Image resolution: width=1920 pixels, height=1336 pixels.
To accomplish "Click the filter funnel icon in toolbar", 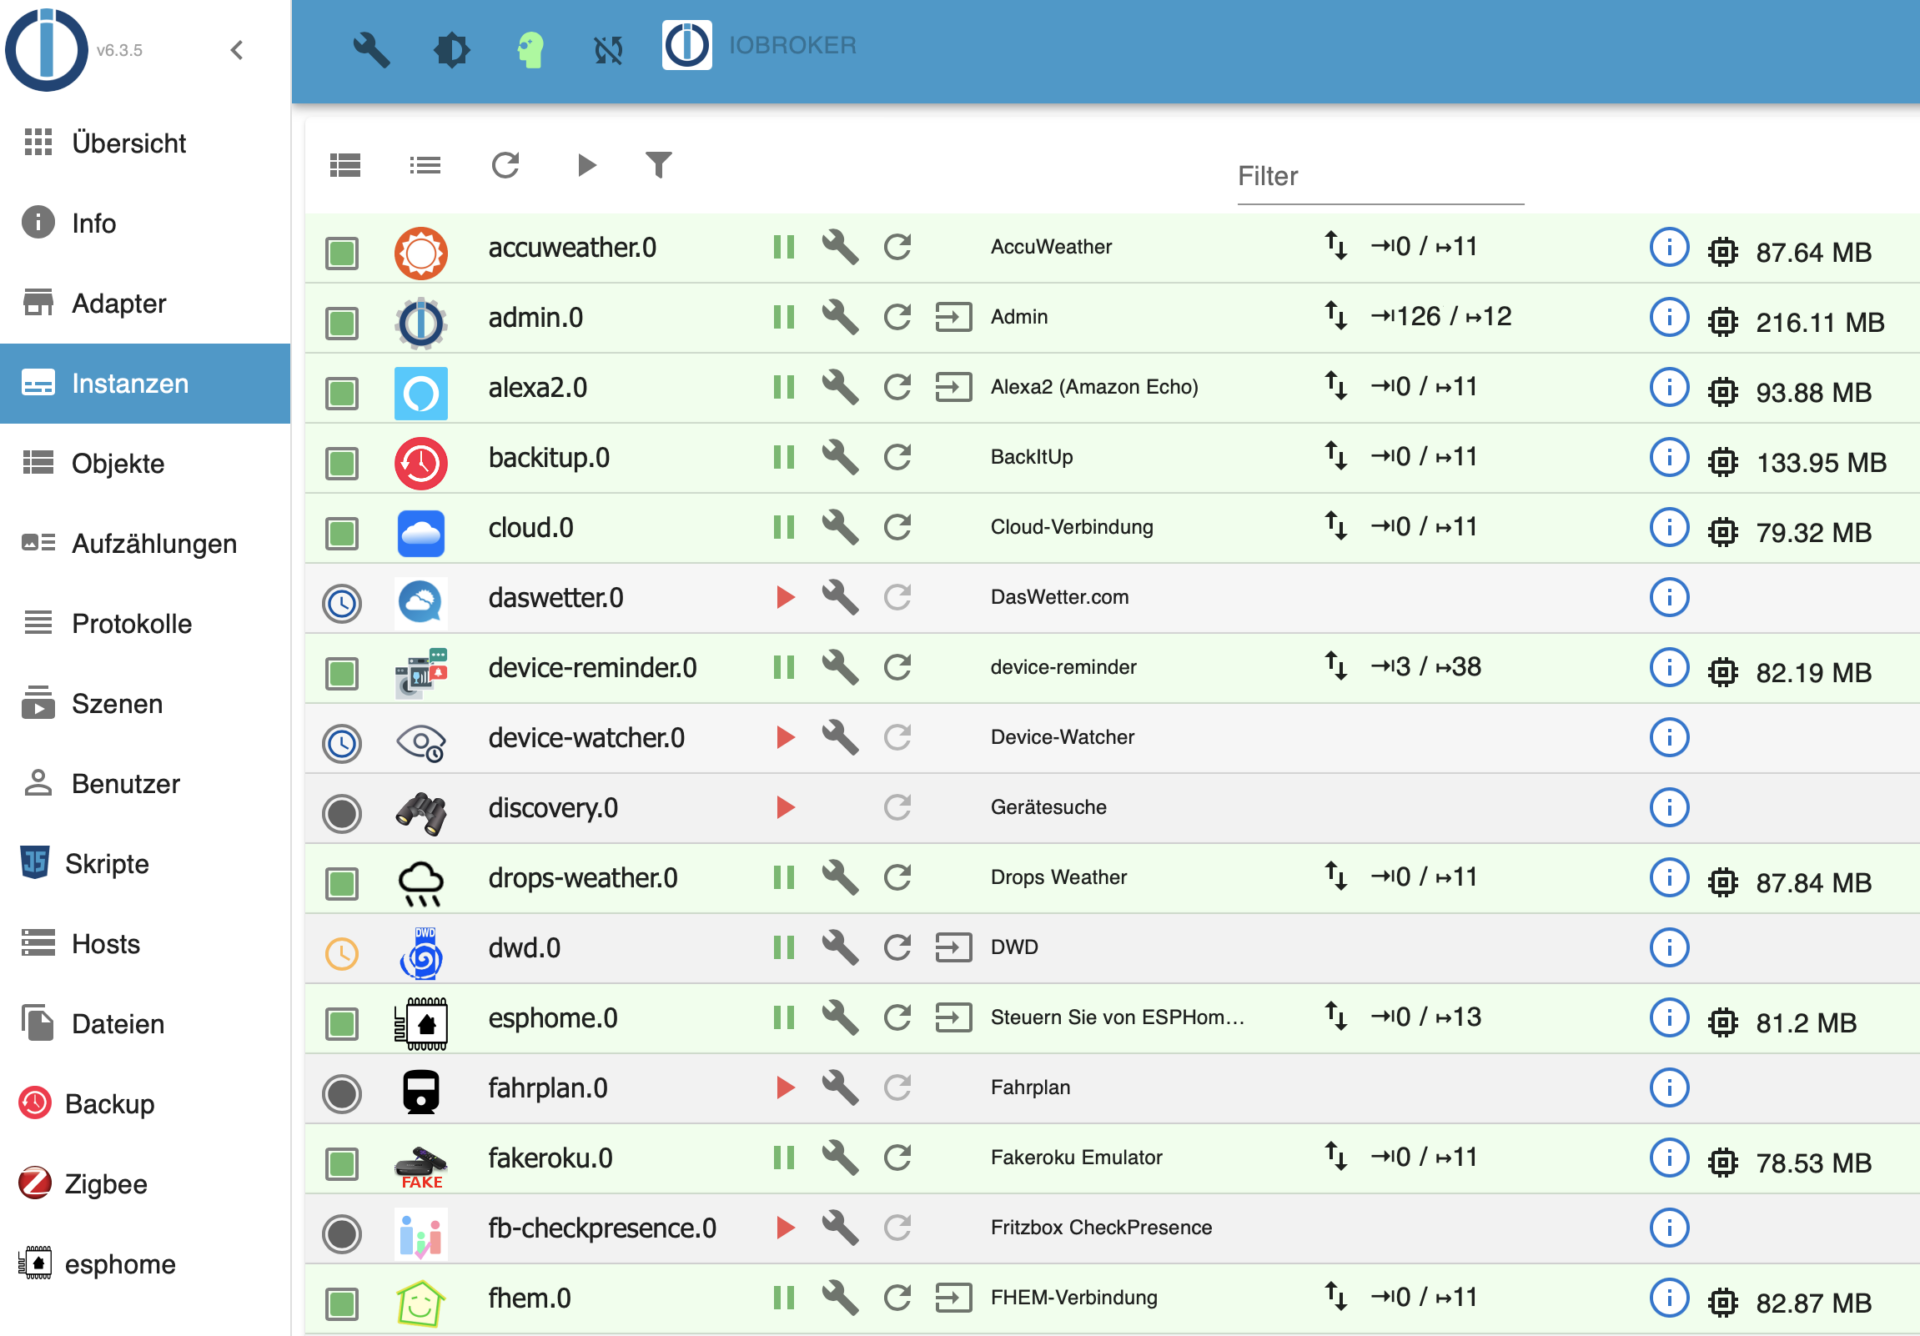I will point(658,164).
